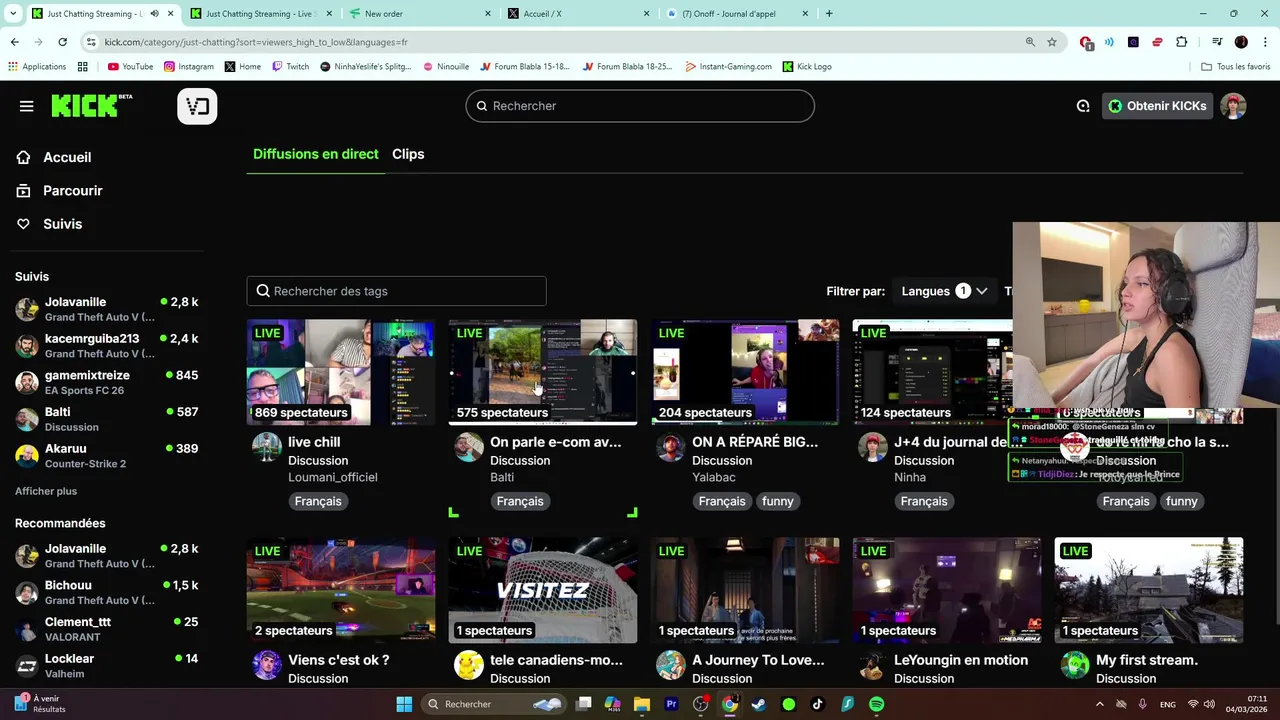Switch to Onoff Journal d'appel tab

point(738,14)
